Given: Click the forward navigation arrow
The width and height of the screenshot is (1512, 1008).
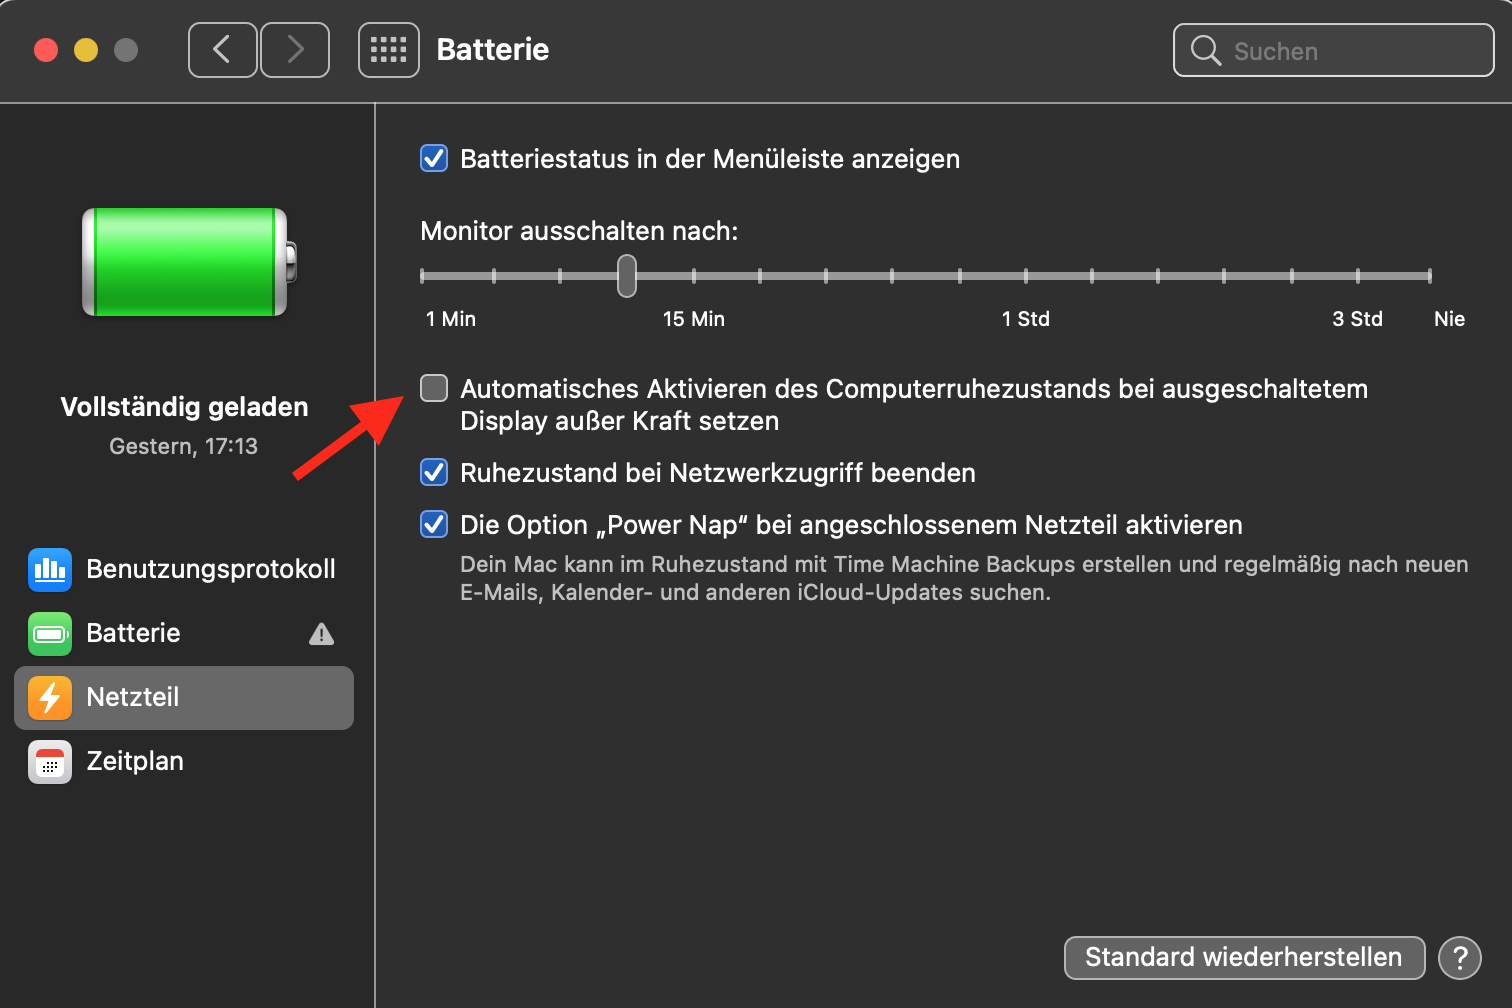Looking at the screenshot, I should point(295,50).
